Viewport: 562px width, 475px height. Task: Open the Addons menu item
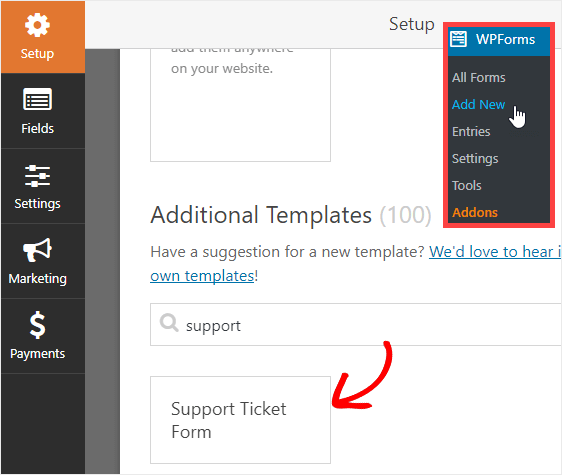click(x=475, y=213)
